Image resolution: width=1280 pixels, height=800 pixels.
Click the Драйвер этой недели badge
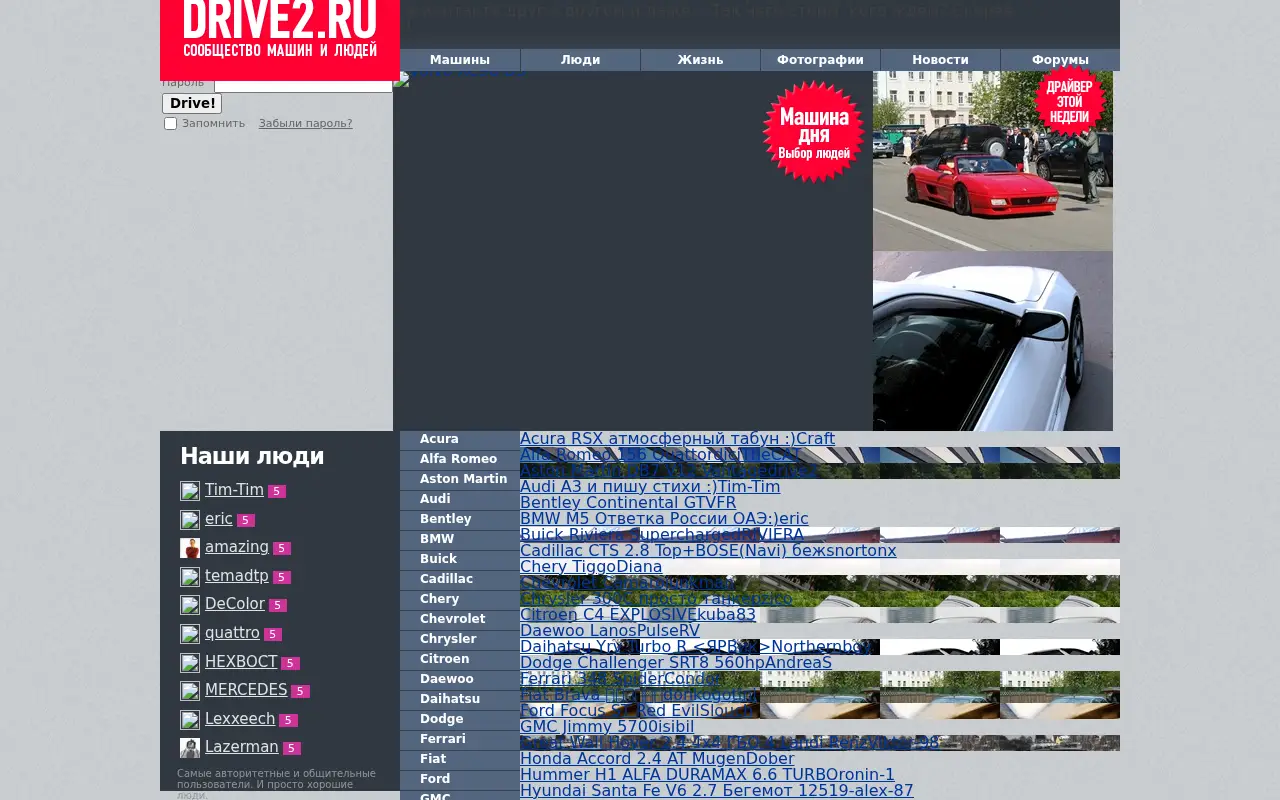1070,100
